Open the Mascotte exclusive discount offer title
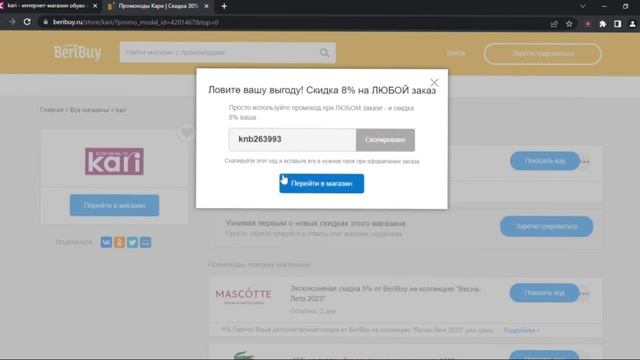This screenshot has height=360, width=640. [385, 293]
